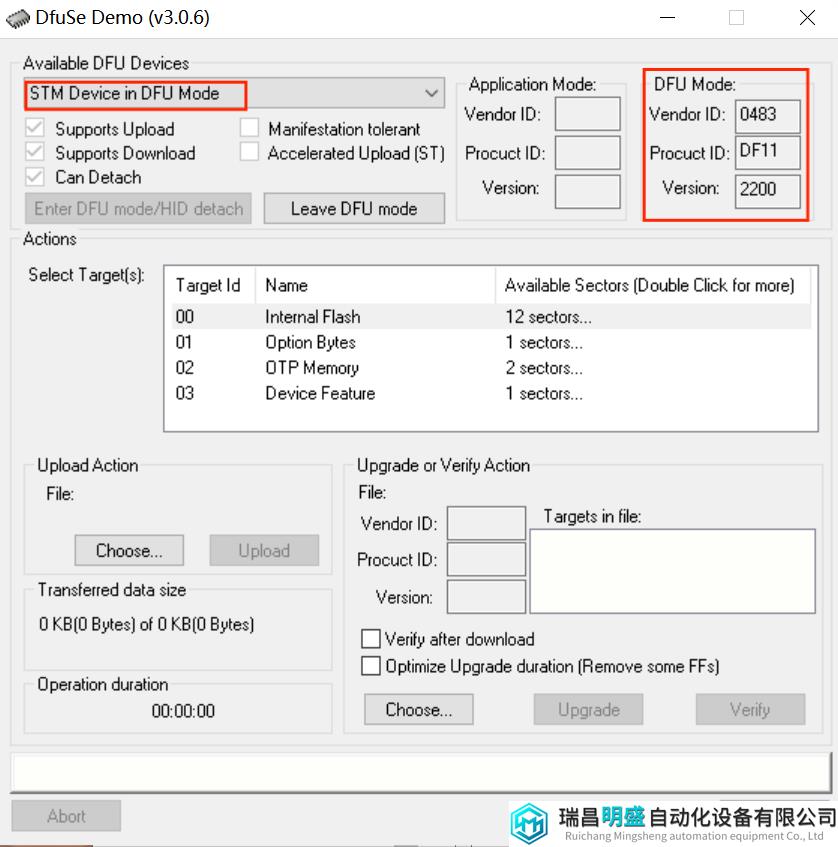838x847 pixels.
Task: Click DFU Mode Vendor ID field 0483
Action: tap(767, 116)
